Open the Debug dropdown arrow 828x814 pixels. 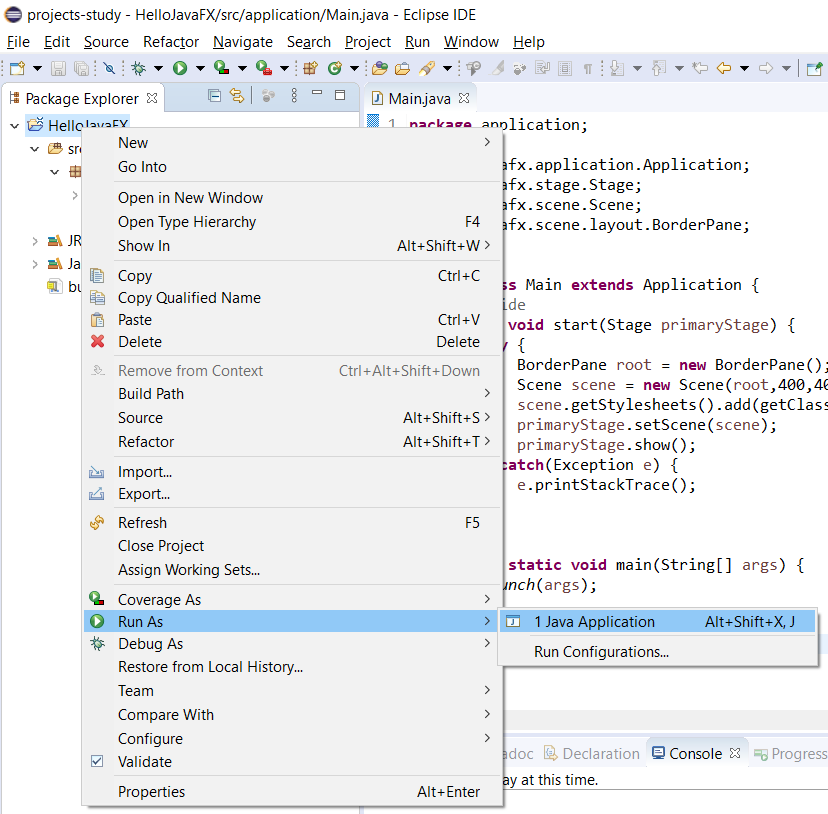click(158, 68)
